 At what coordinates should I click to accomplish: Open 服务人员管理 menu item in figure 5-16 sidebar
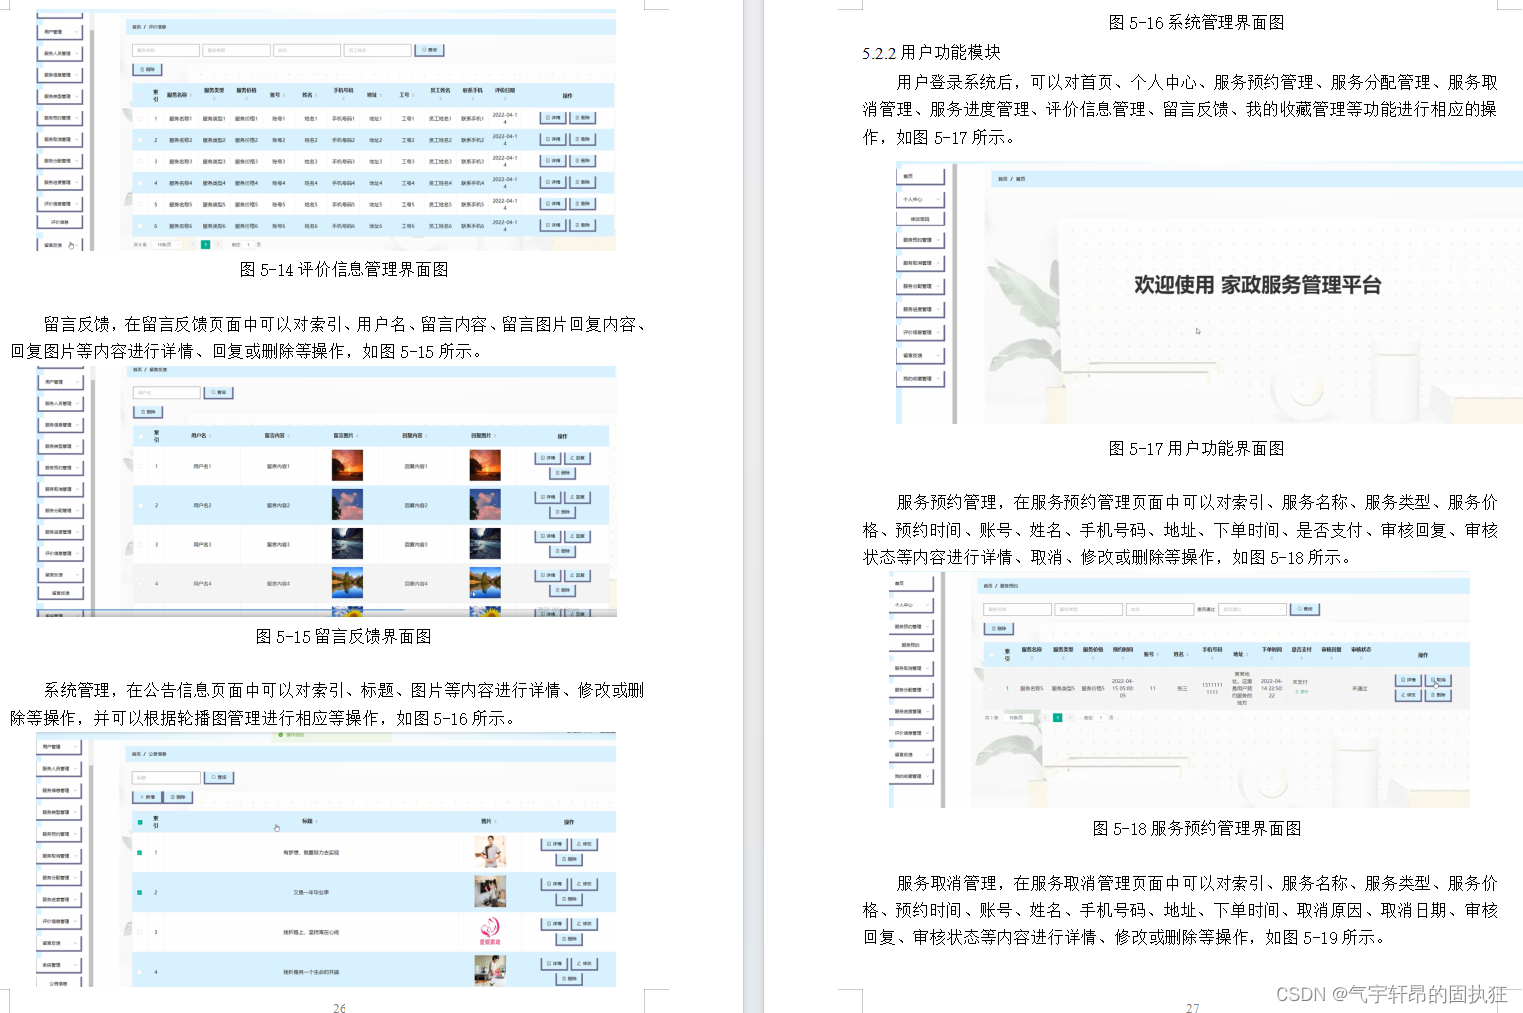tap(60, 769)
